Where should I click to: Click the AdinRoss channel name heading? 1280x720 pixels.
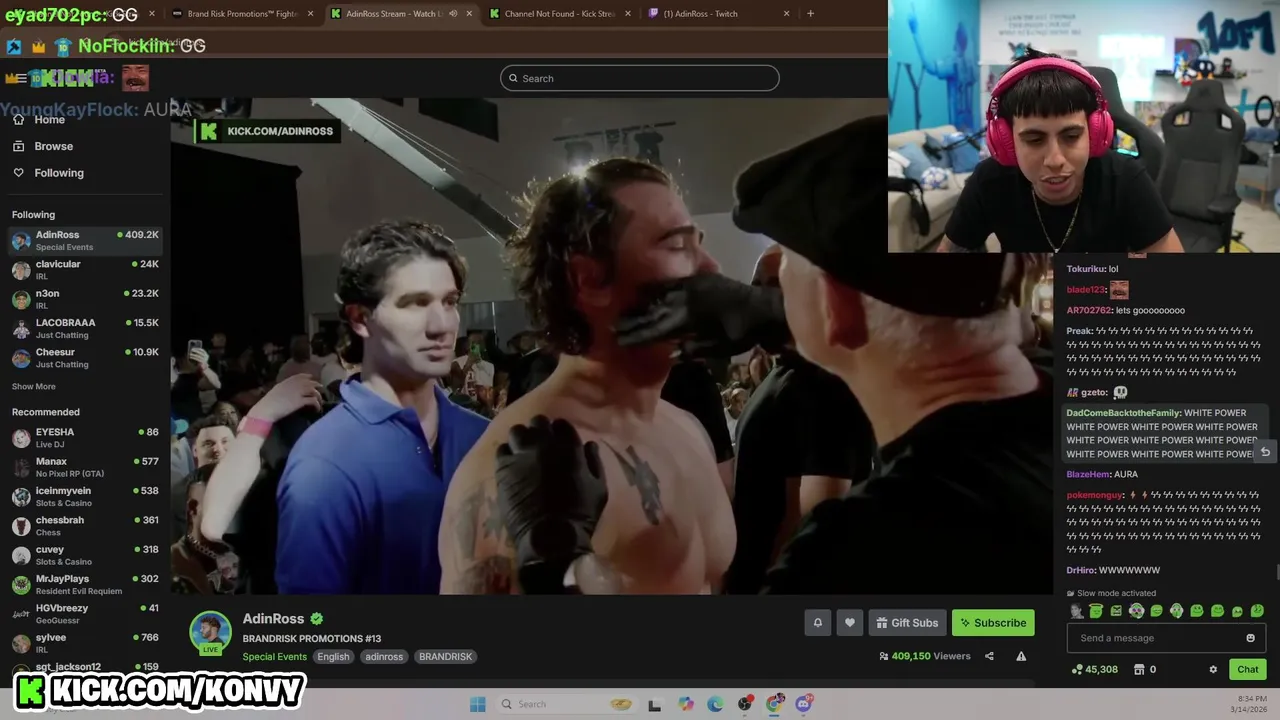pos(273,619)
